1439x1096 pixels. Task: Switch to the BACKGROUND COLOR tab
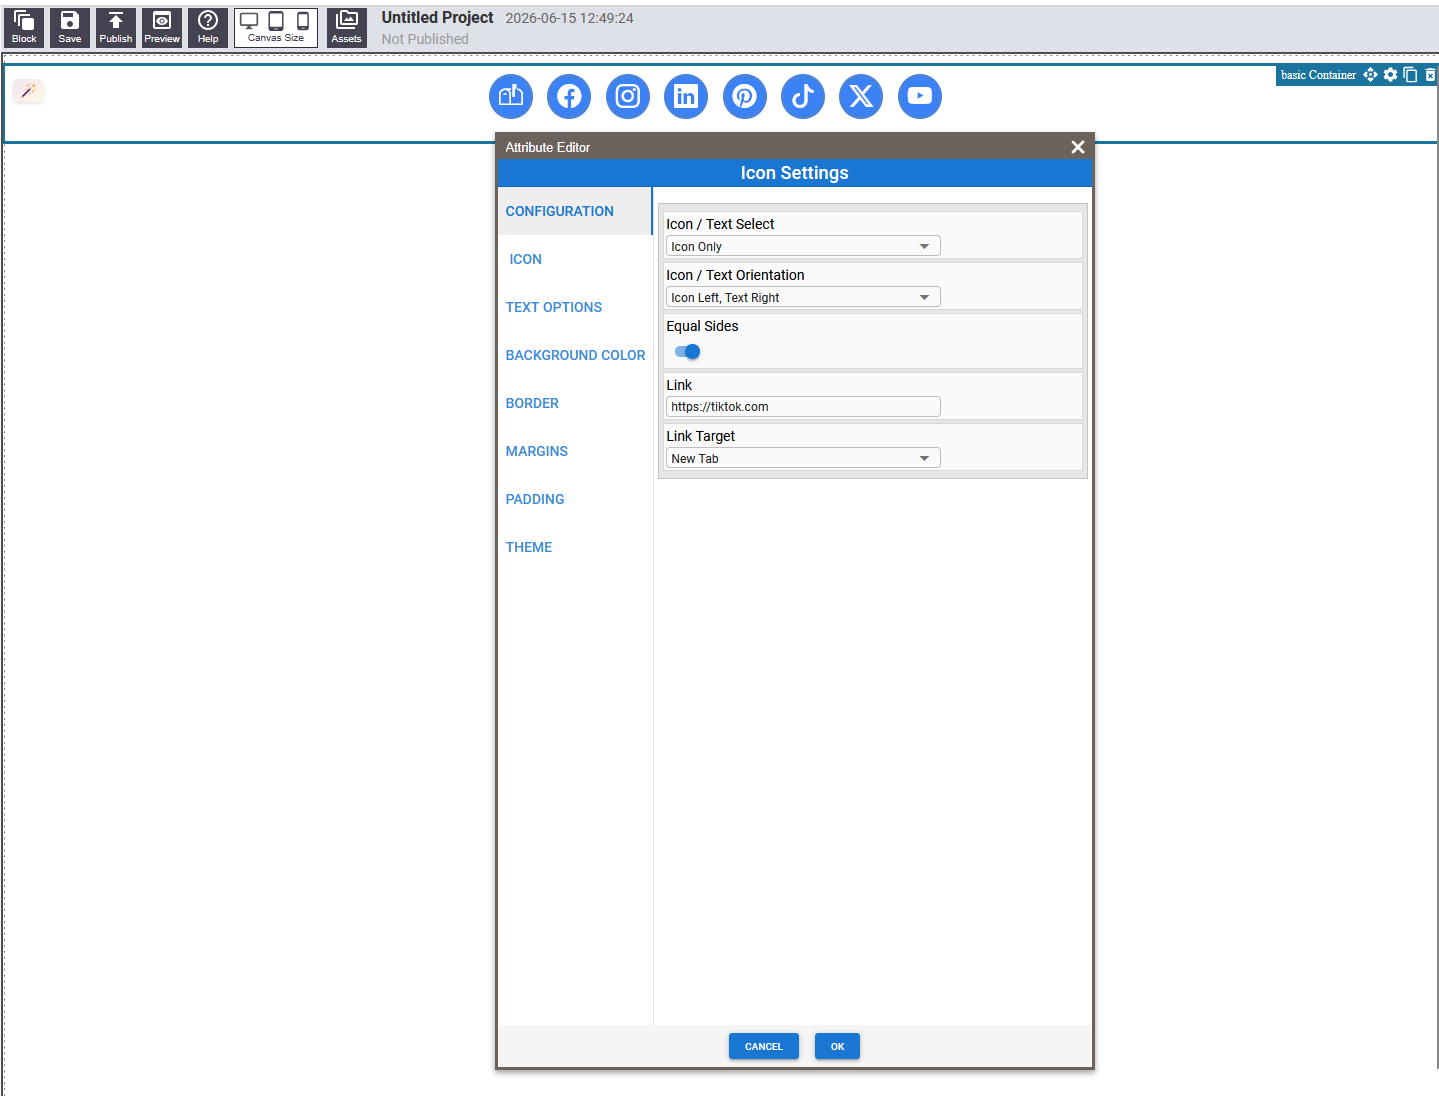coord(575,355)
